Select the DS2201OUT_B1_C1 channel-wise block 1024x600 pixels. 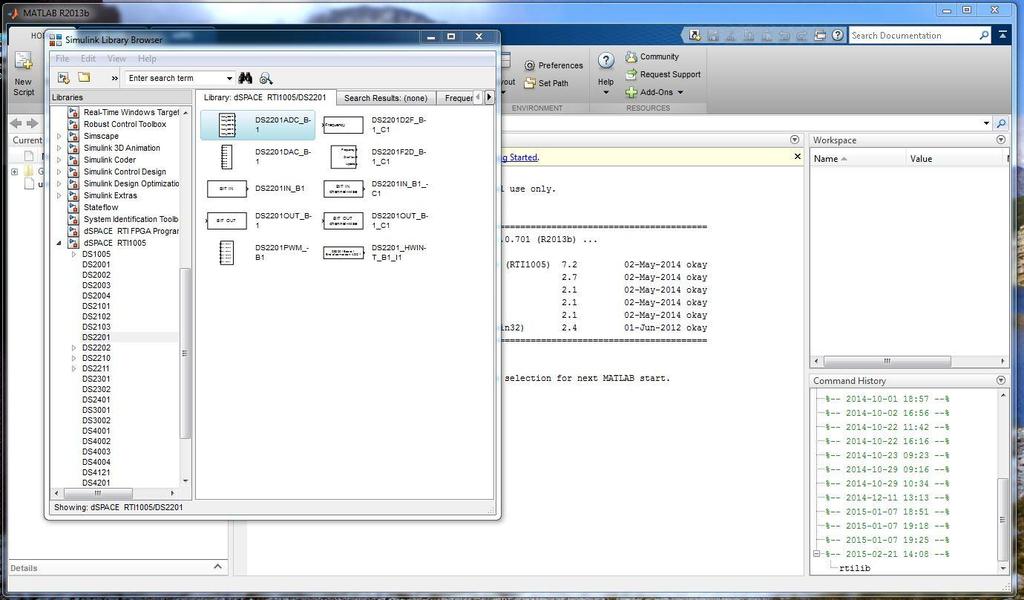pos(344,221)
